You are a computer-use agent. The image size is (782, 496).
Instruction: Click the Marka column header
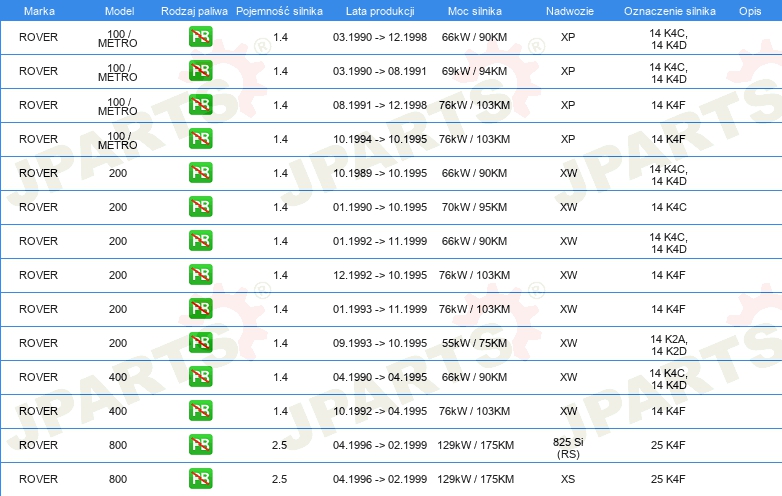coord(39,11)
